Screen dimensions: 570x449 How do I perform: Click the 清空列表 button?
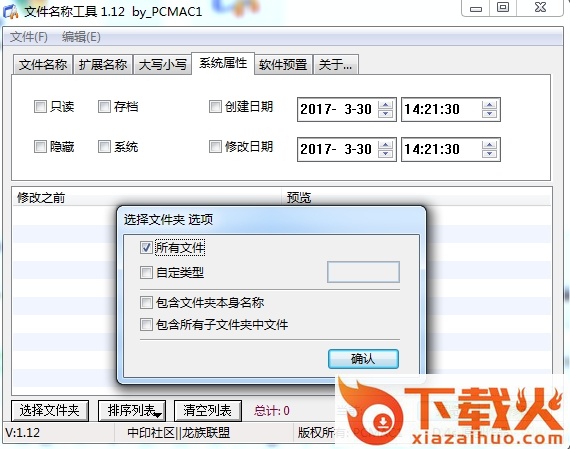point(208,411)
